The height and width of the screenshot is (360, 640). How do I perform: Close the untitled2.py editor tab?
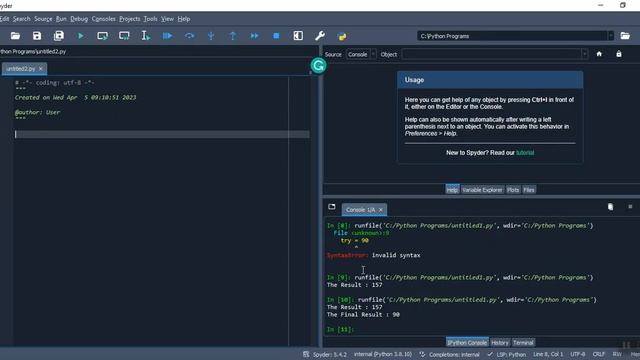point(41,69)
